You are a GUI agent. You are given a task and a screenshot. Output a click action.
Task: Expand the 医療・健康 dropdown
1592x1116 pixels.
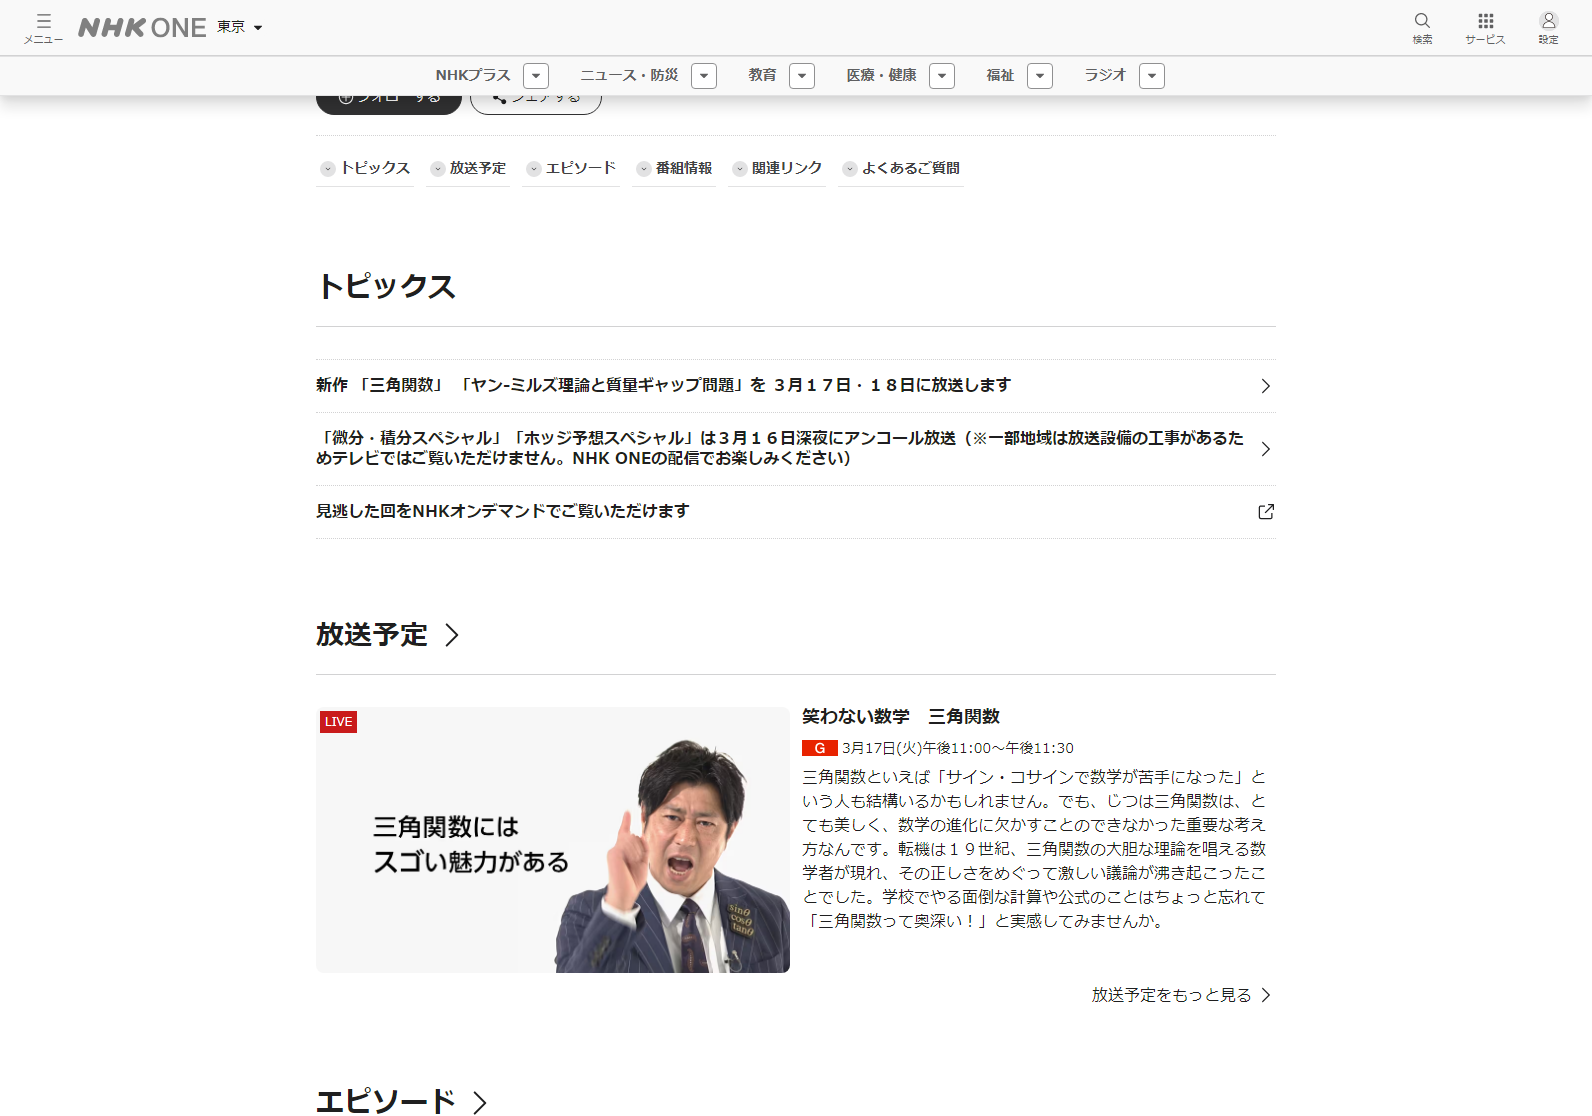(942, 76)
